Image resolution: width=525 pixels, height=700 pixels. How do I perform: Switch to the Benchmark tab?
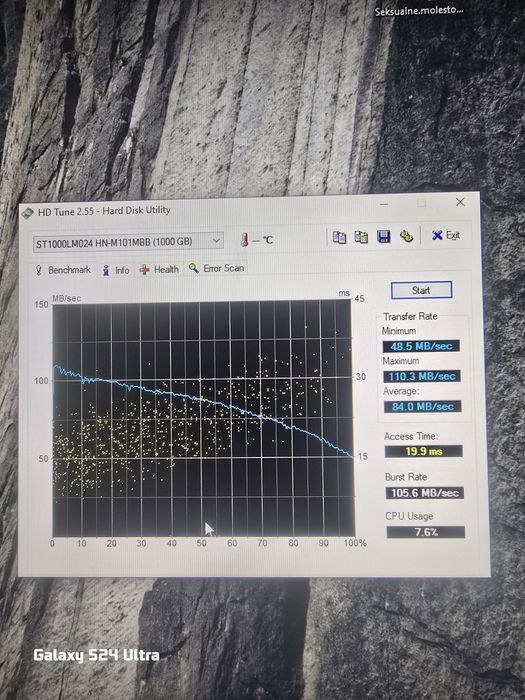point(63,270)
